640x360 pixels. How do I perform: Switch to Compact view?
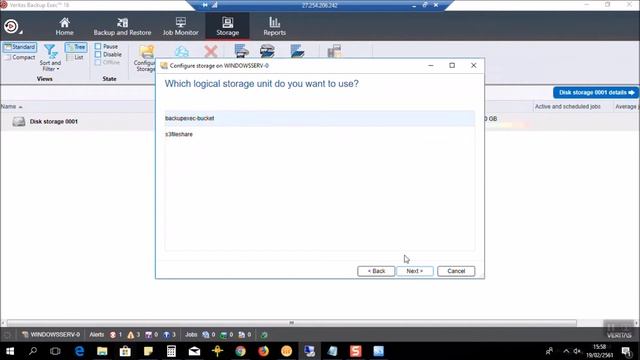pyautogui.click(x=20, y=58)
